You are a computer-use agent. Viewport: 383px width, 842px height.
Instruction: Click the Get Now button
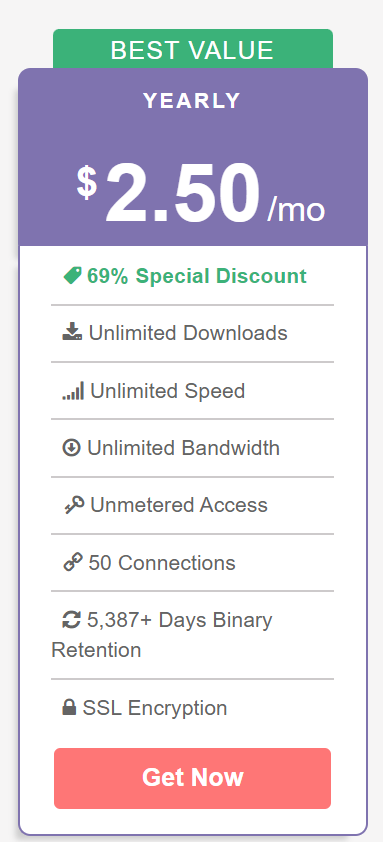192,778
